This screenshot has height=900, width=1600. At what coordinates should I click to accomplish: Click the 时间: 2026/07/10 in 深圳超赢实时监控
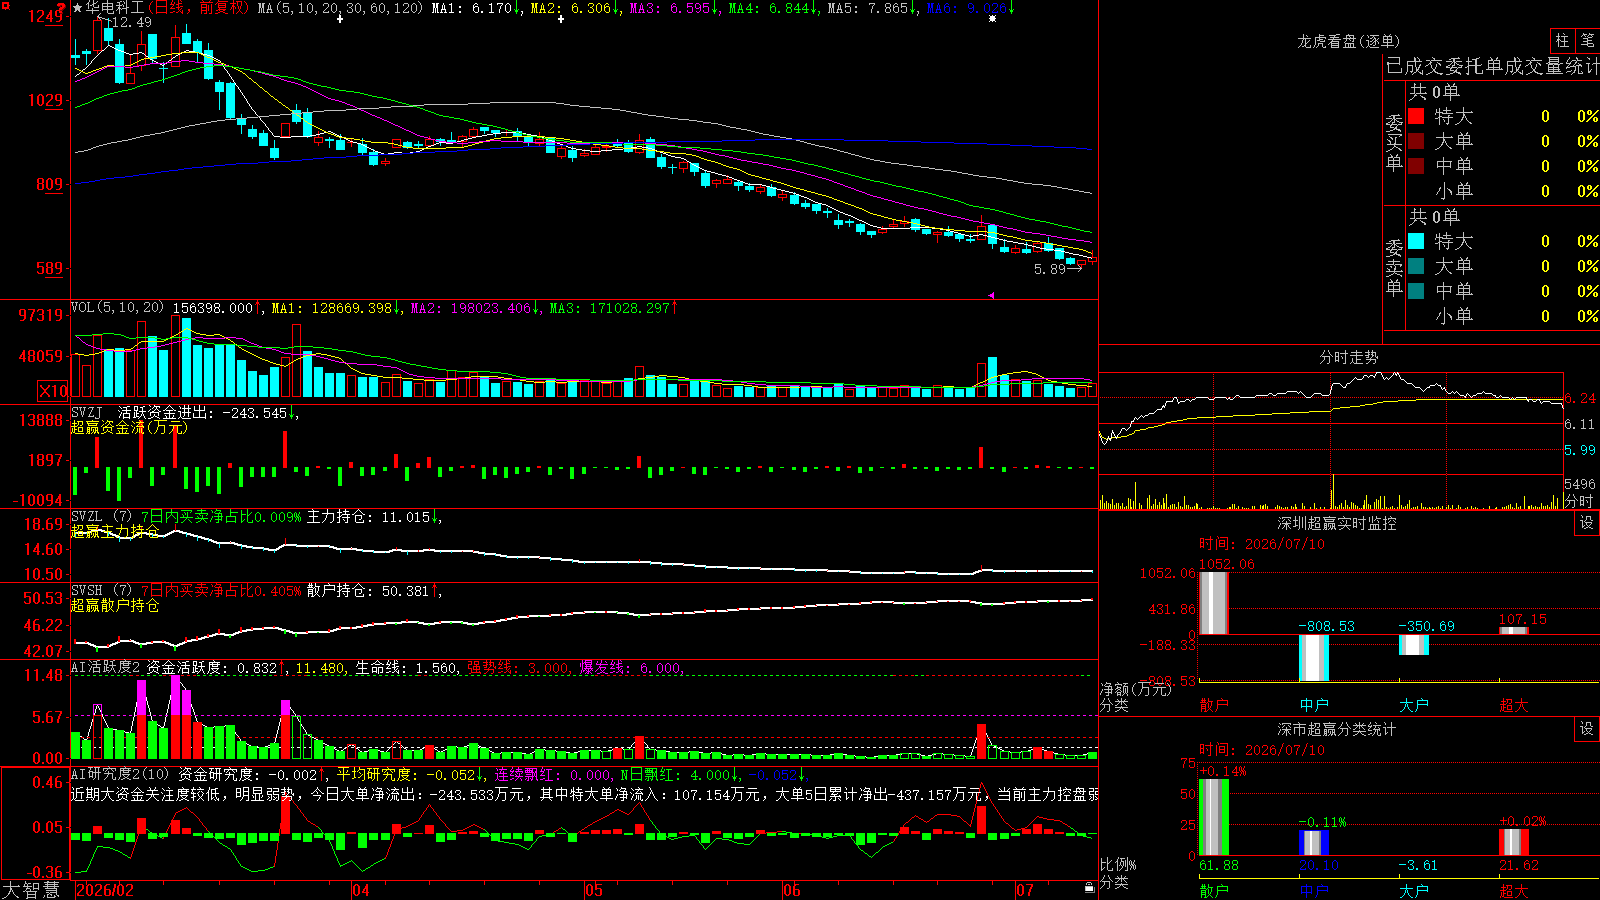click(x=1262, y=544)
